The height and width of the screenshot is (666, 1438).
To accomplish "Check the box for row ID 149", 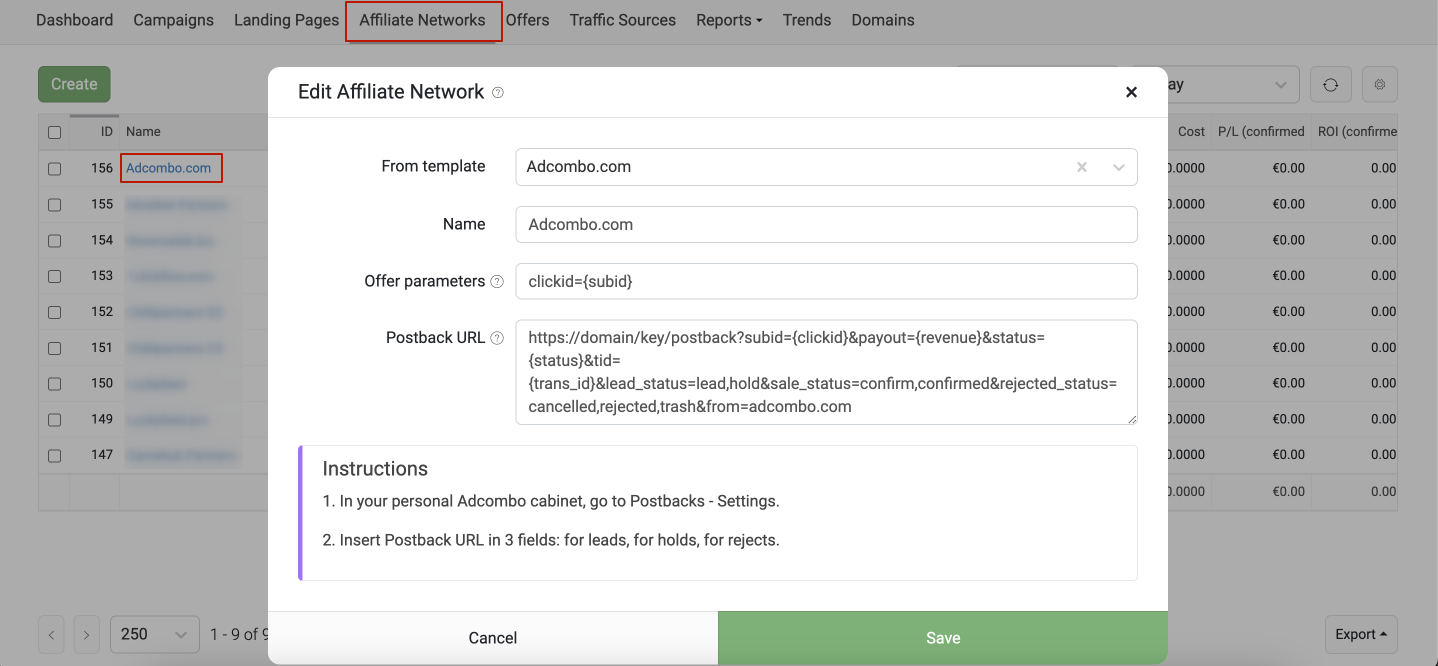I will click(54, 420).
